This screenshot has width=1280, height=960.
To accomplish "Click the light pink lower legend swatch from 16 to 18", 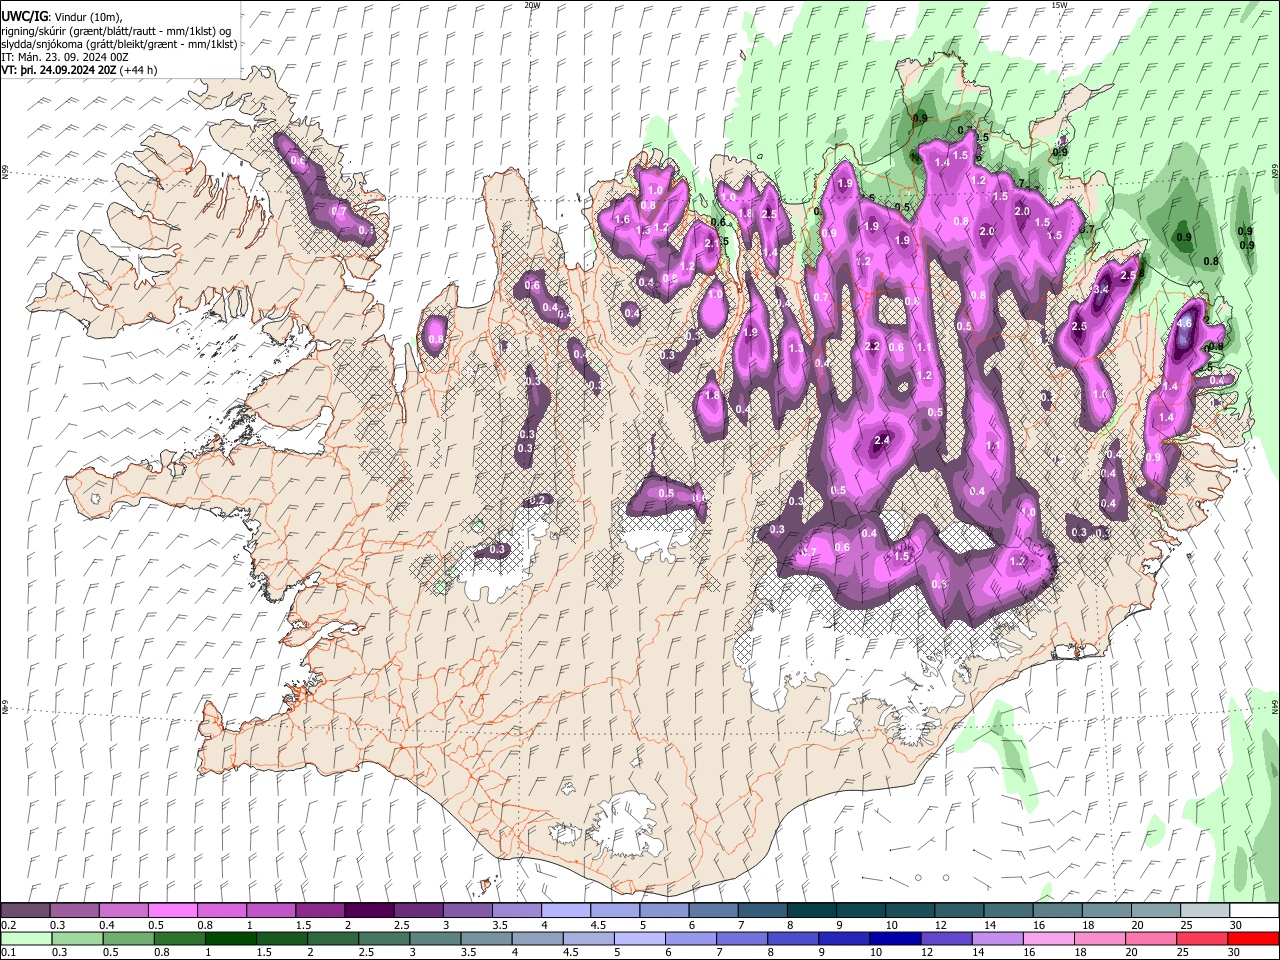I will click(1050, 938).
